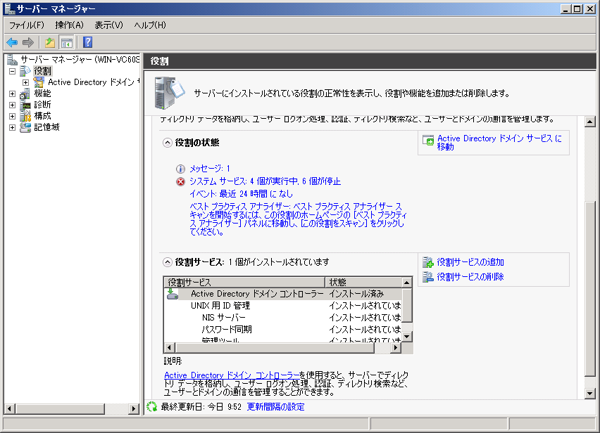Open help with the question mark icon
Image resolution: width=600 pixels, height=433 pixels.
point(88,42)
